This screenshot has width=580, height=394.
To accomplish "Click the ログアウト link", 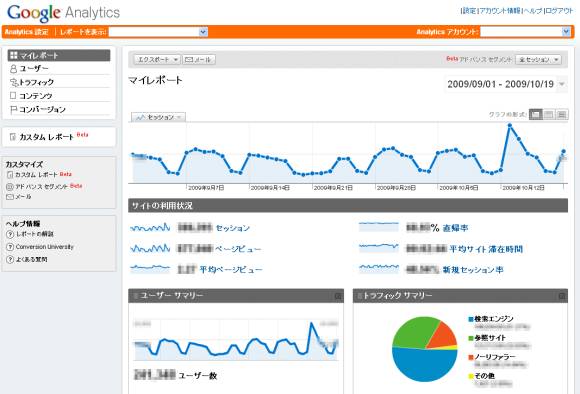I will tap(559, 11).
